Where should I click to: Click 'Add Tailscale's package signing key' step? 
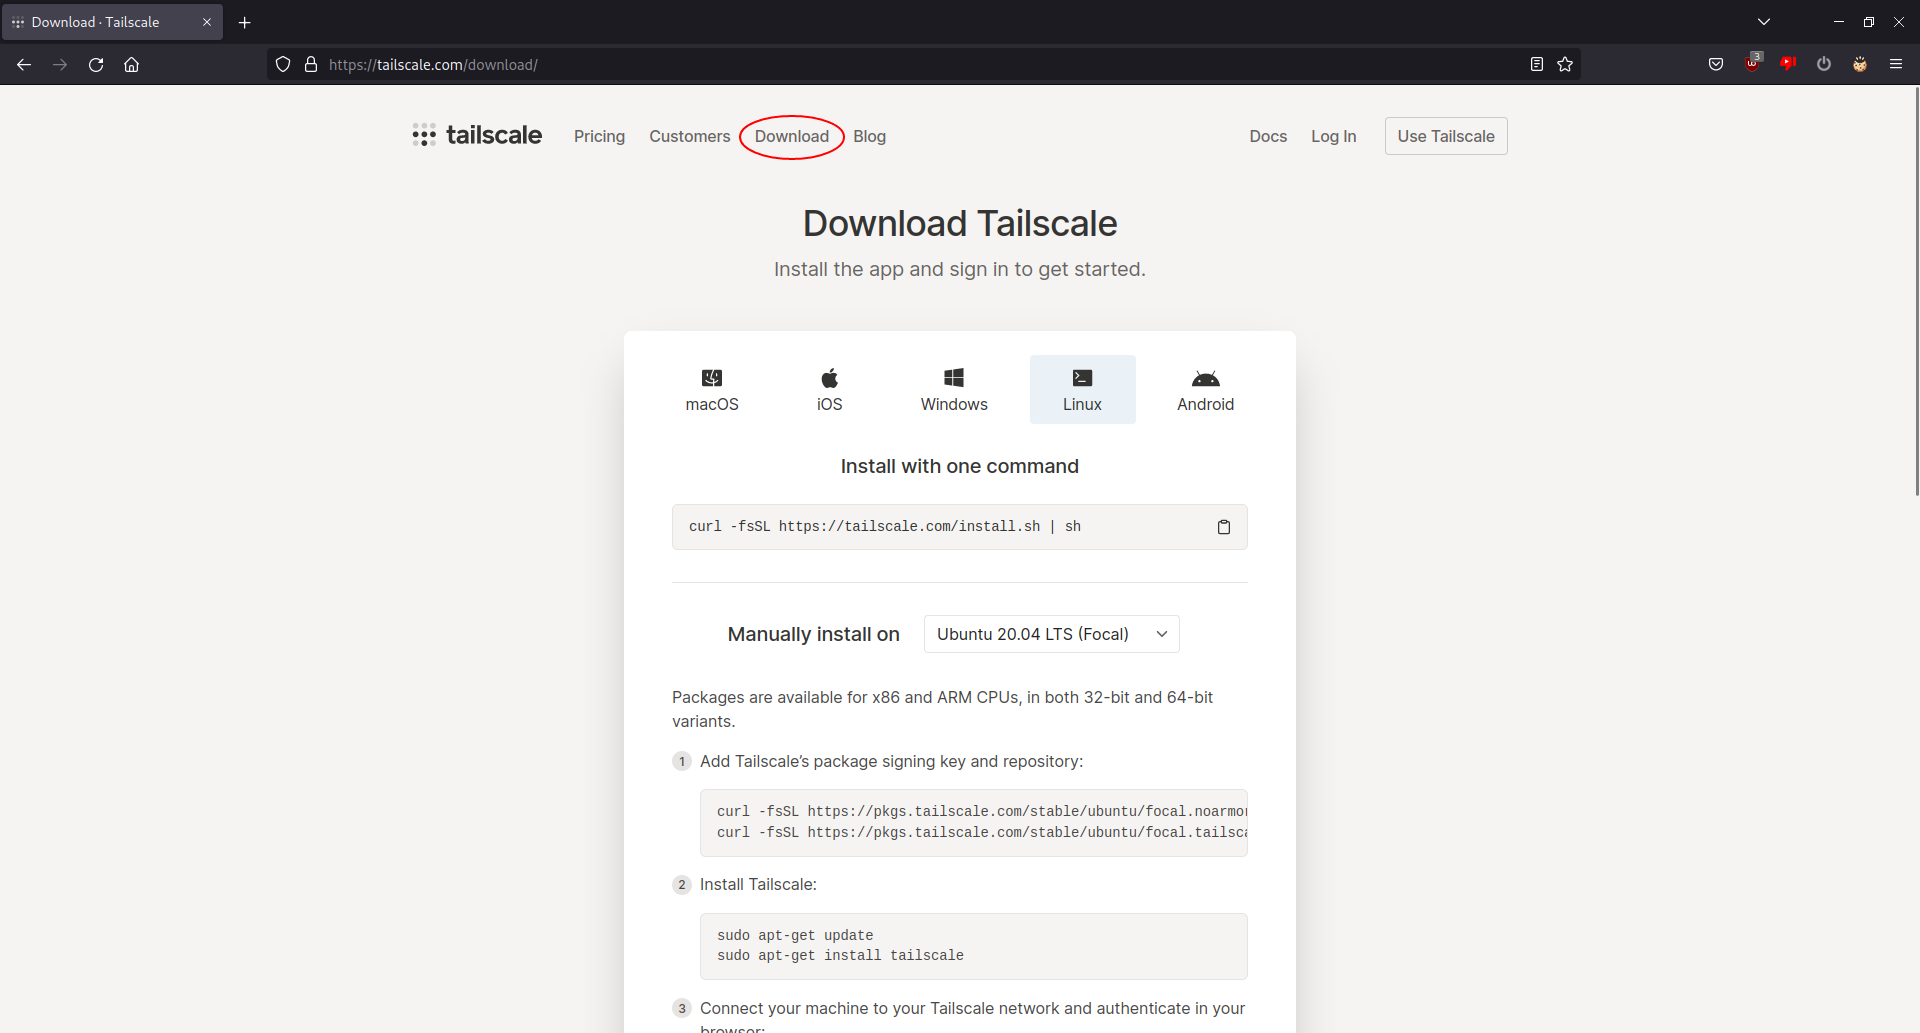point(891,762)
